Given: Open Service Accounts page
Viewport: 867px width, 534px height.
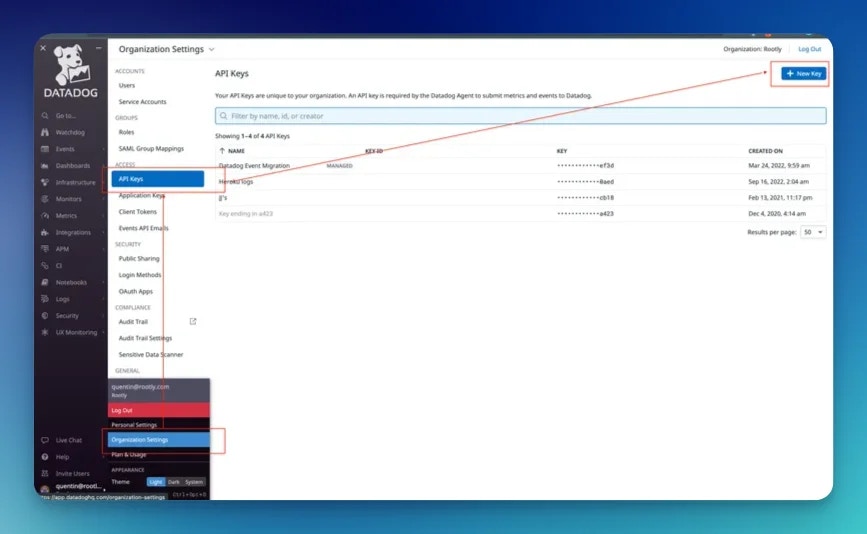Looking at the screenshot, I should click(x=142, y=102).
